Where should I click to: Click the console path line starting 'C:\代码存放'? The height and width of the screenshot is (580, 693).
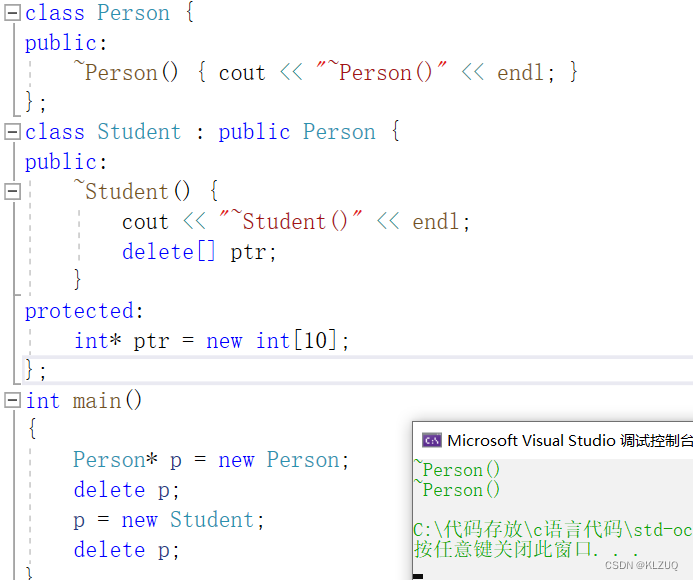pyautogui.click(x=553, y=529)
